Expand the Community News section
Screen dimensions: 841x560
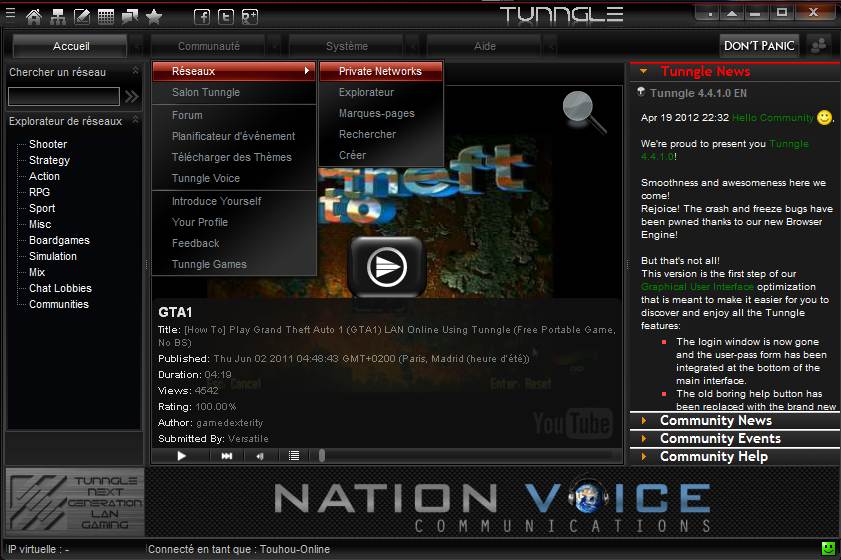click(x=644, y=421)
